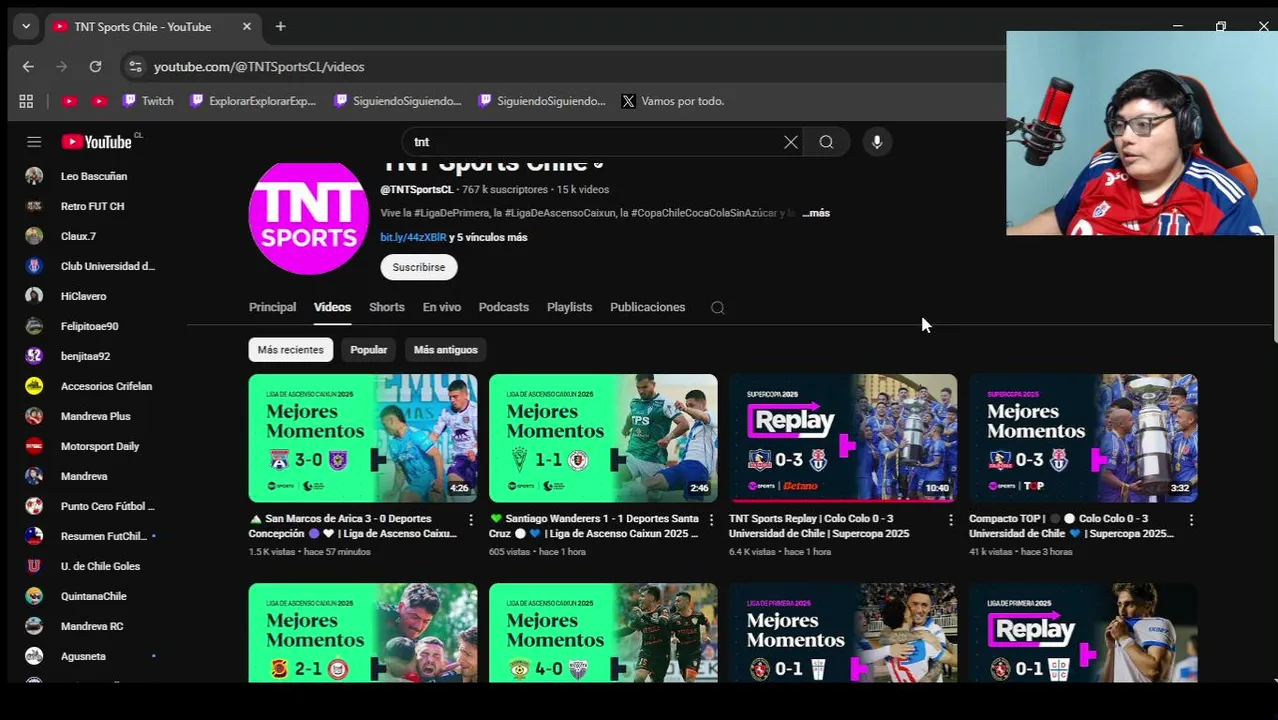The image size is (1278, 720).
Task: Expand the y 5 vínculos más links
Action: (488, 237)
